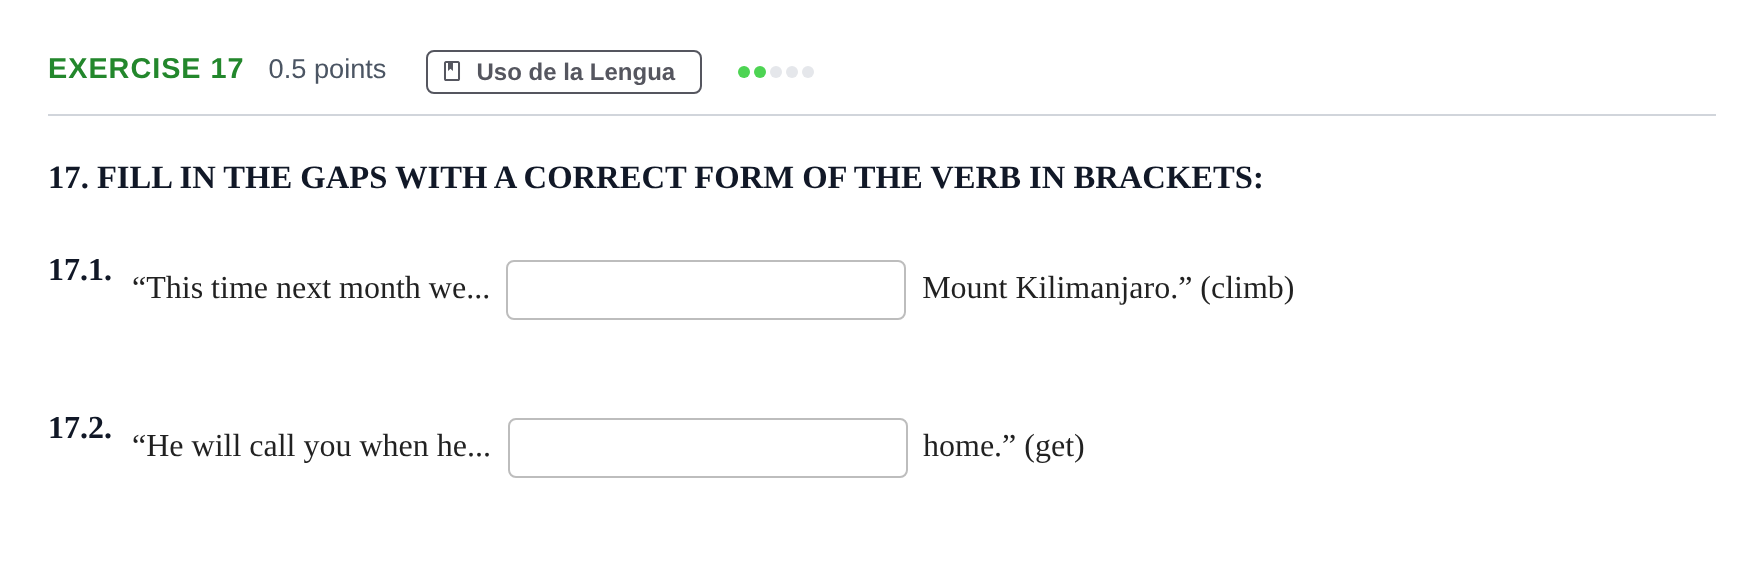Screen dimensions: 1764x584
Task: Click the last gray difficulty dot
Action: [x=808, y=72]
